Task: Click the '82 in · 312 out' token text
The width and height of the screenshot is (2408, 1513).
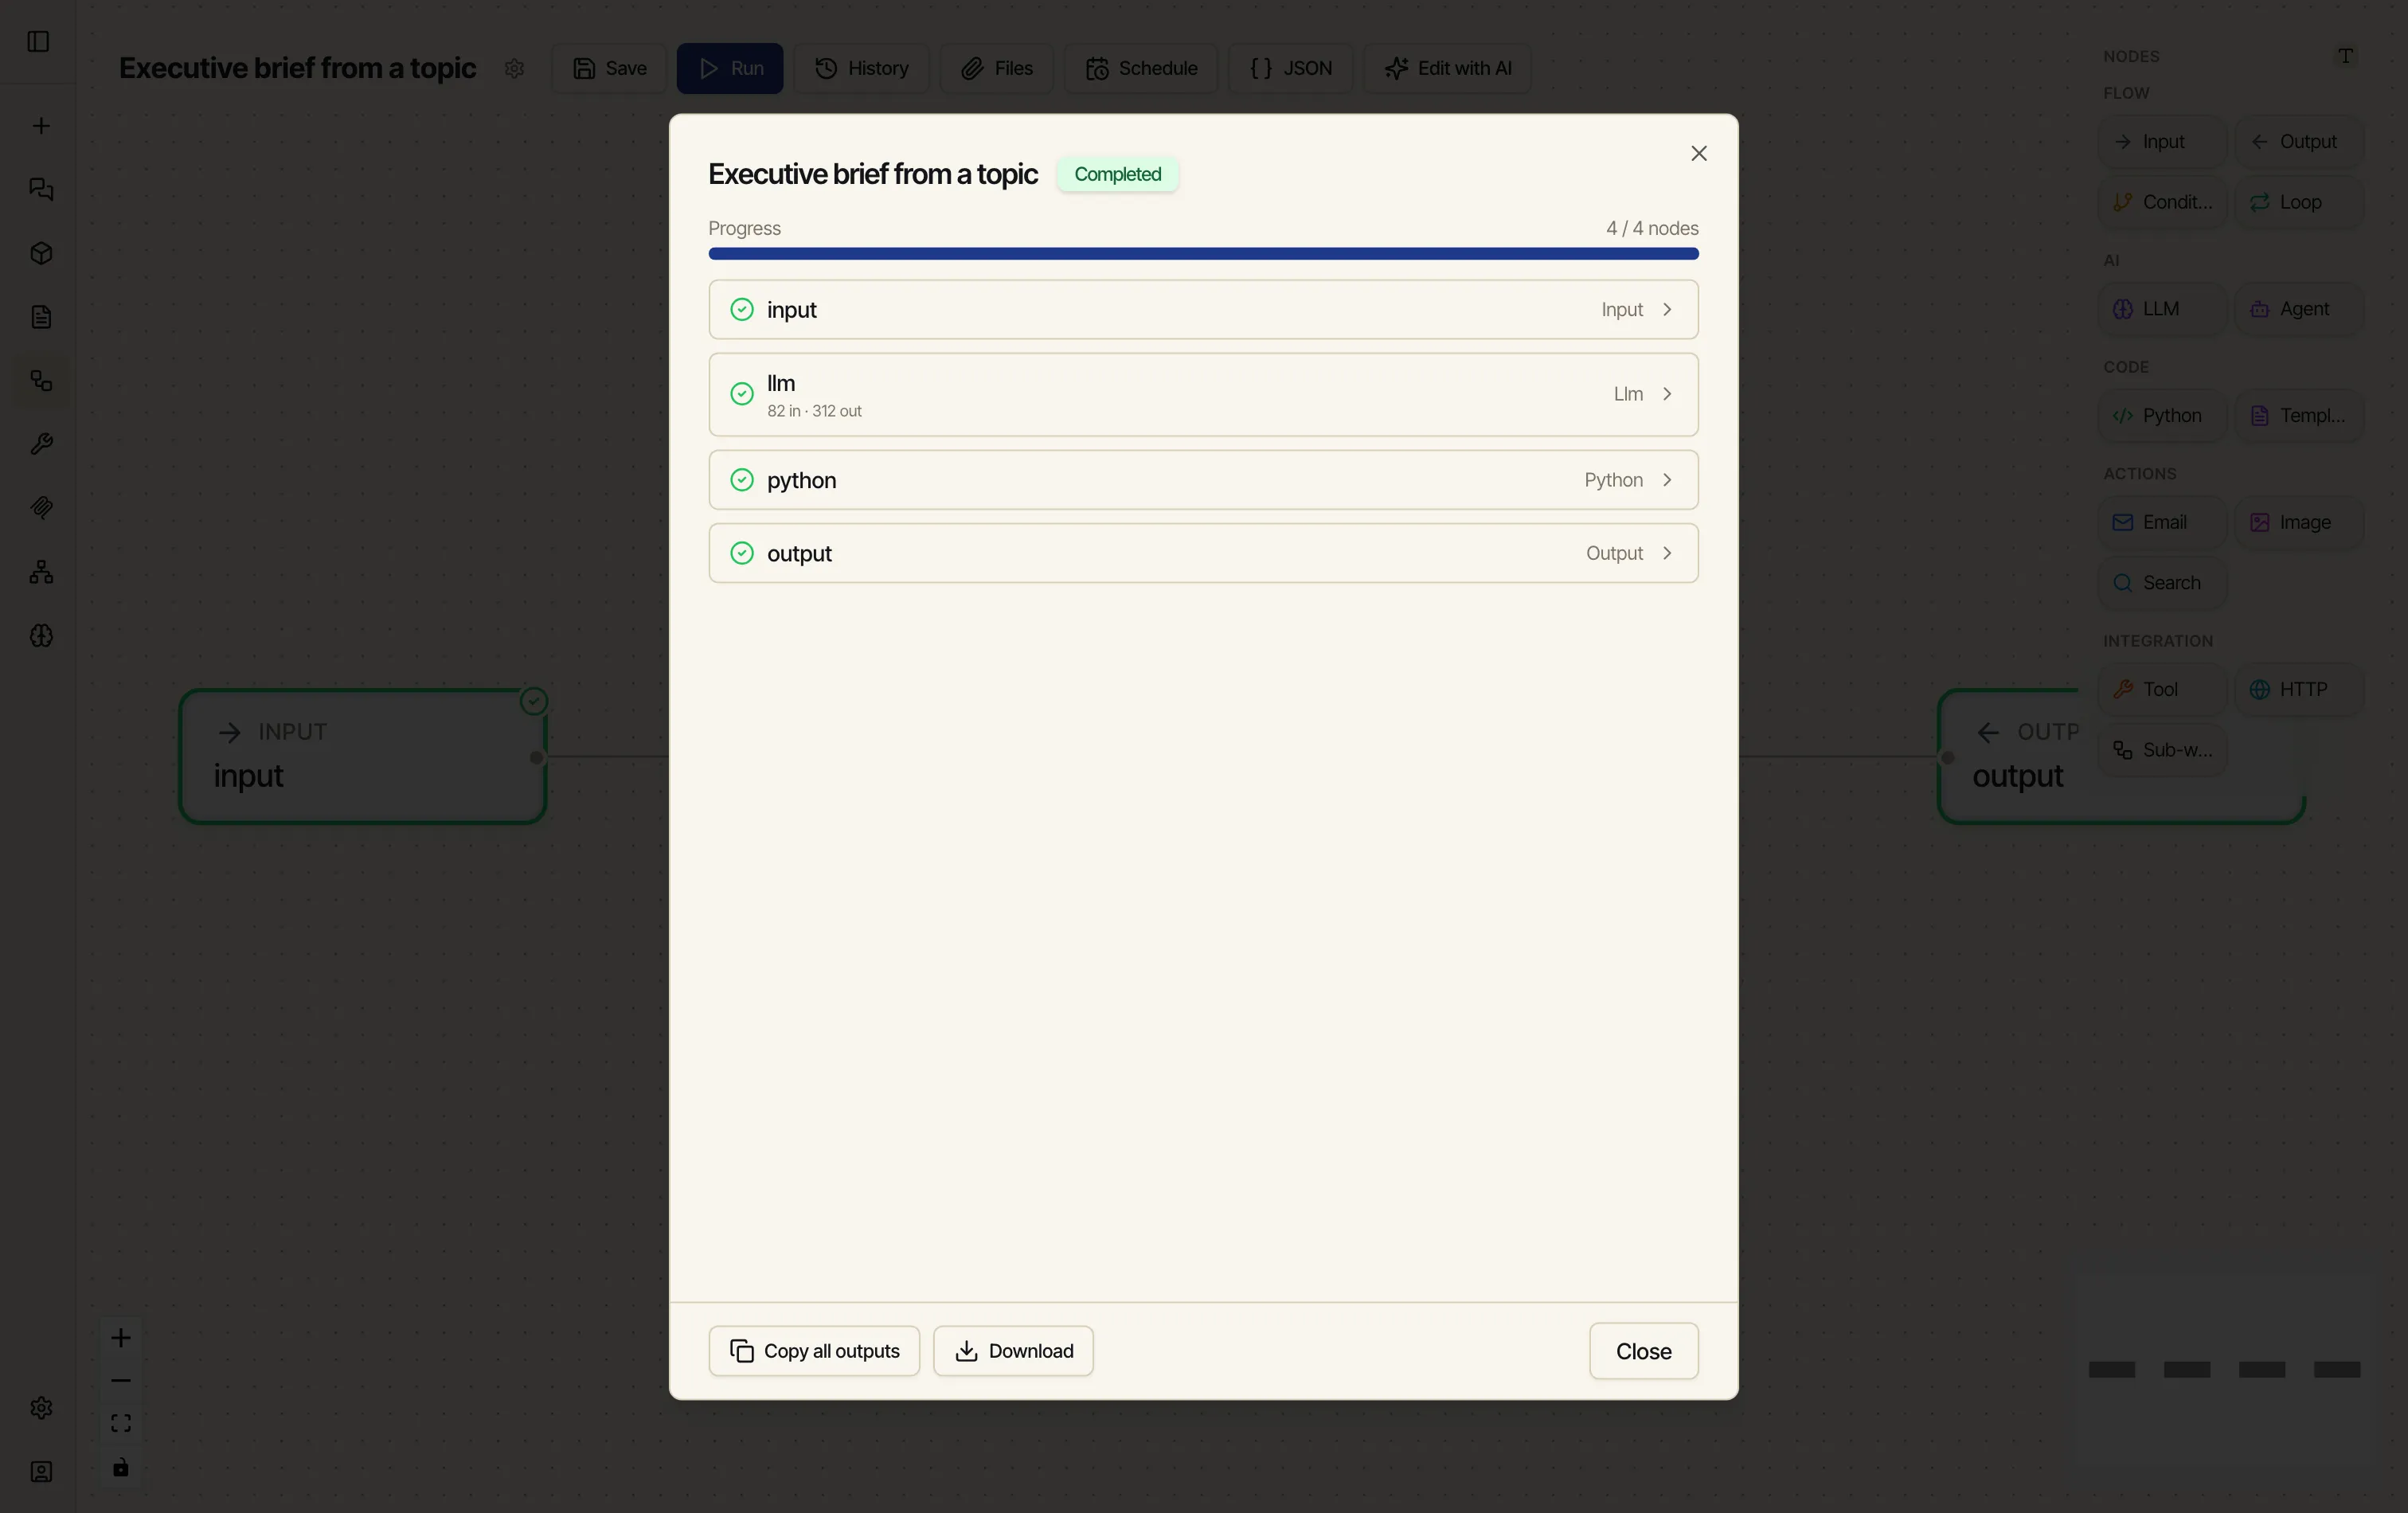Action: (814, 411)
